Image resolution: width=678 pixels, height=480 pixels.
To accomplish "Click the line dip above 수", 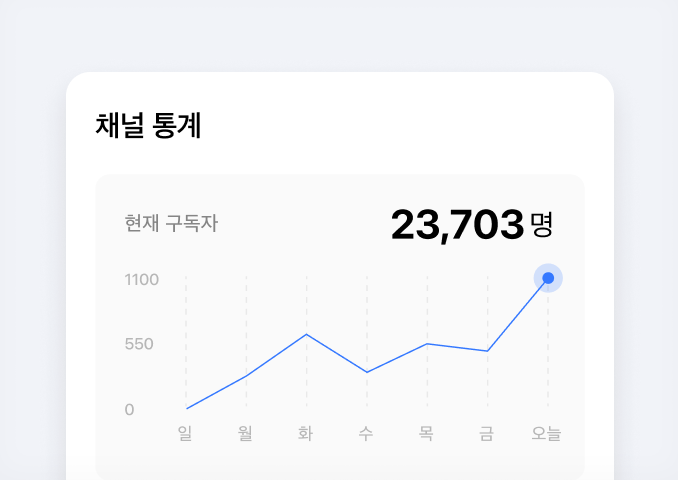I will [367, 372].
